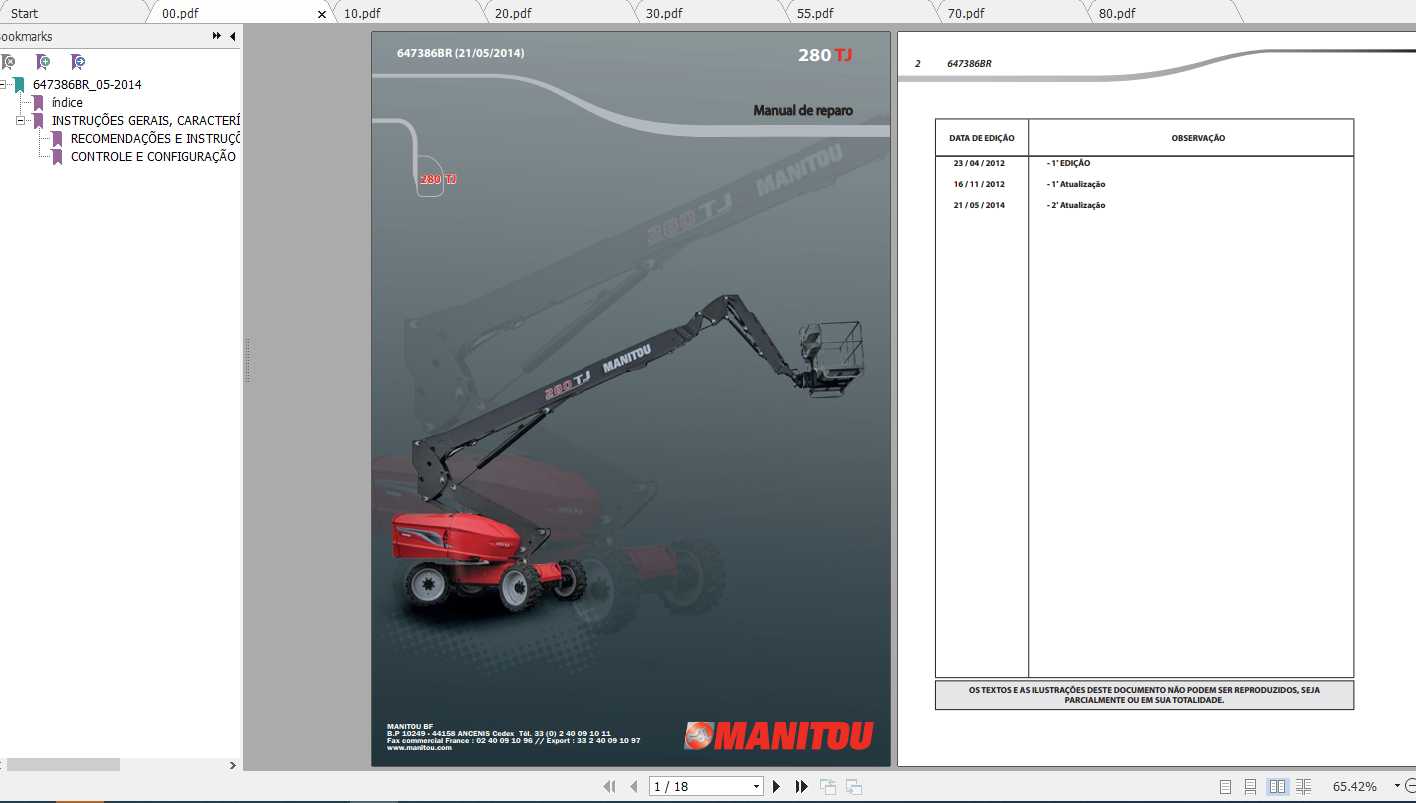Toggle single page view mode
Viewport: 1416px width, 803px height.
(x=1225, y=786)
